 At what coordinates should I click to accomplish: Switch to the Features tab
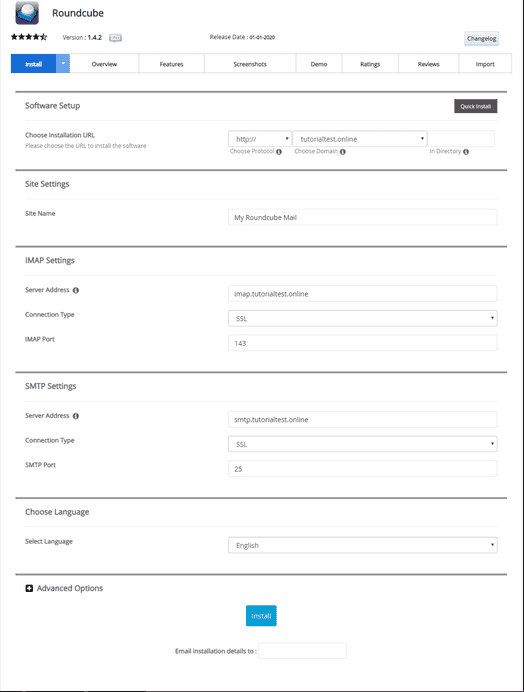coord(171,64)
